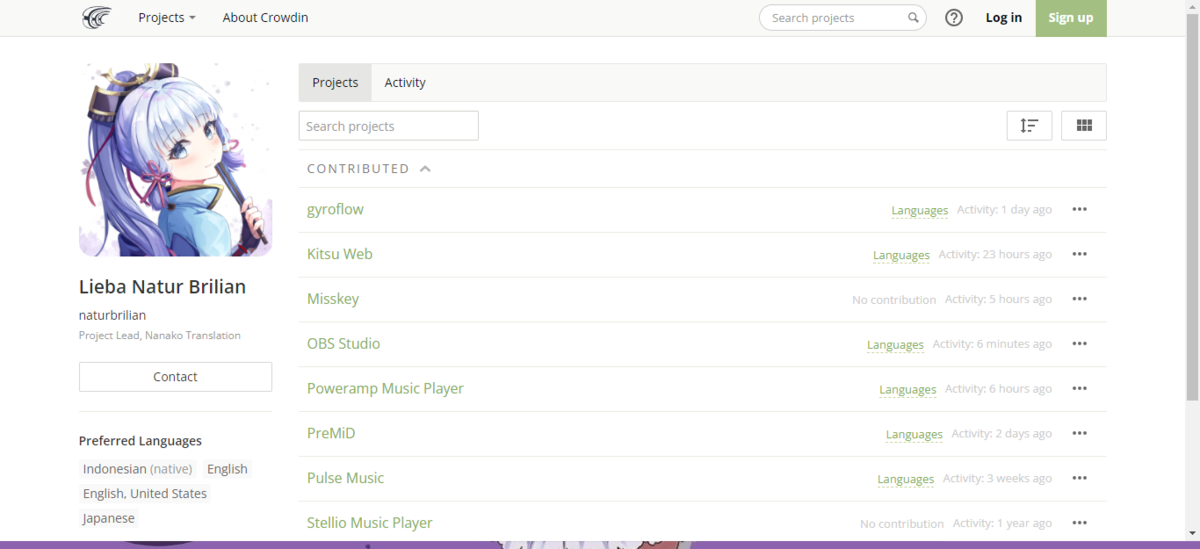1200x549 pixels.
Task: Open more options for PreMiD
Action: (1079, 434)
